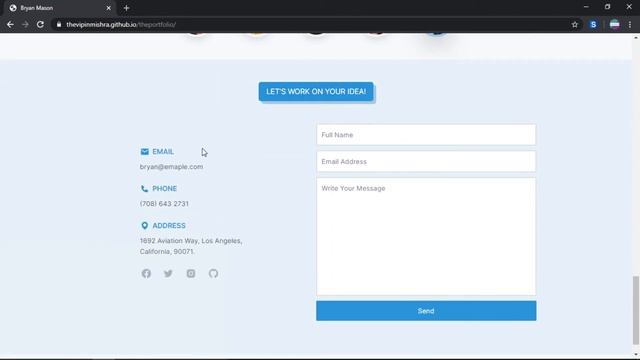Click the Let's Work On Your Idea button
The width and height of the screenshot is (640, 360).
(316, 91)
